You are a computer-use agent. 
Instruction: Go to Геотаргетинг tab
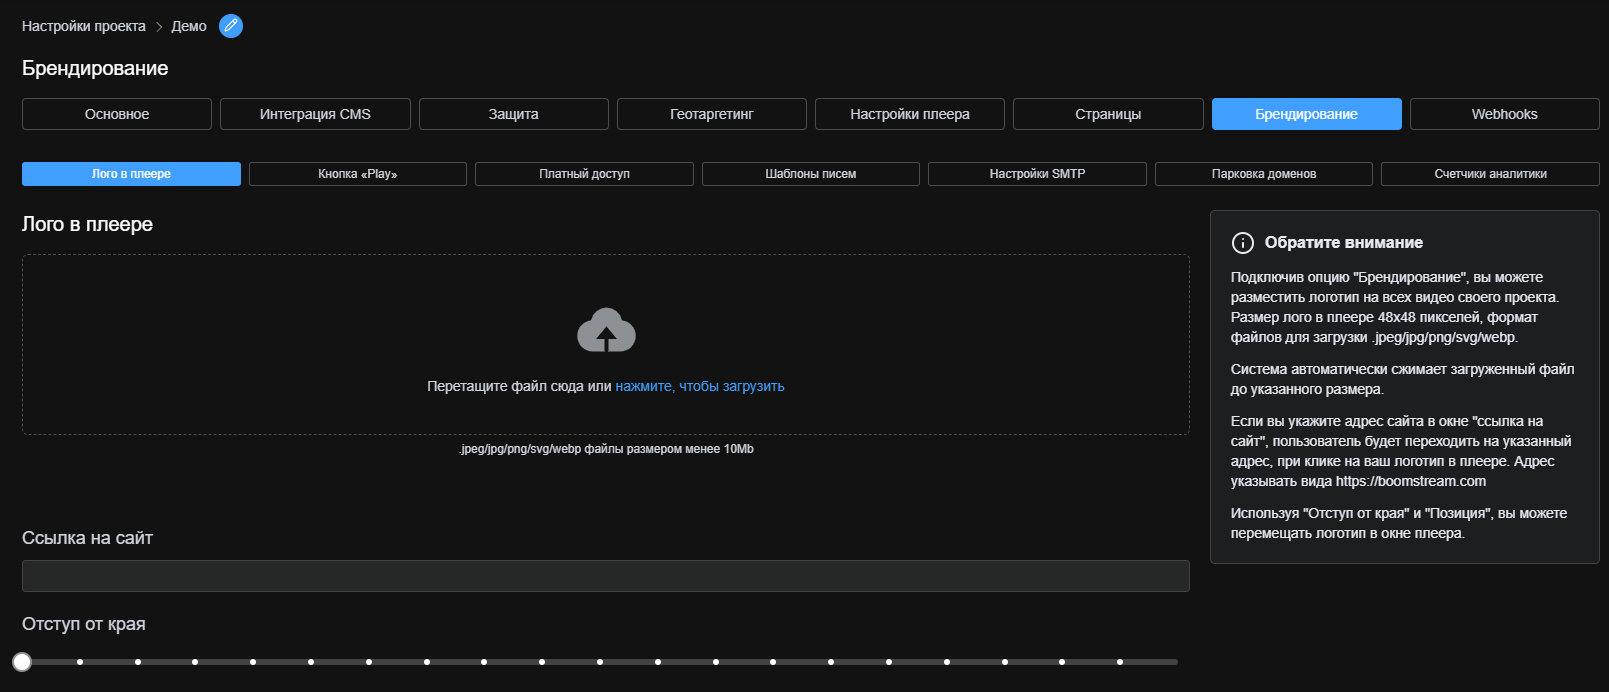point(712,114)
